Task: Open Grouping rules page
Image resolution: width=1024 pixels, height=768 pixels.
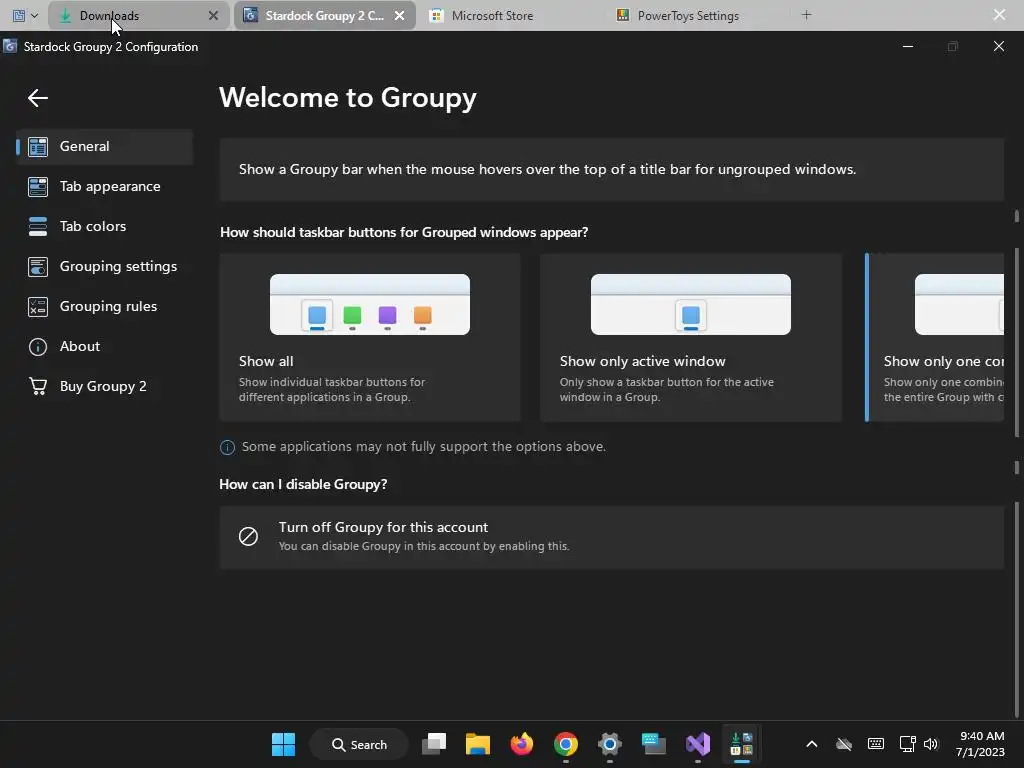Action: [104, 306]
